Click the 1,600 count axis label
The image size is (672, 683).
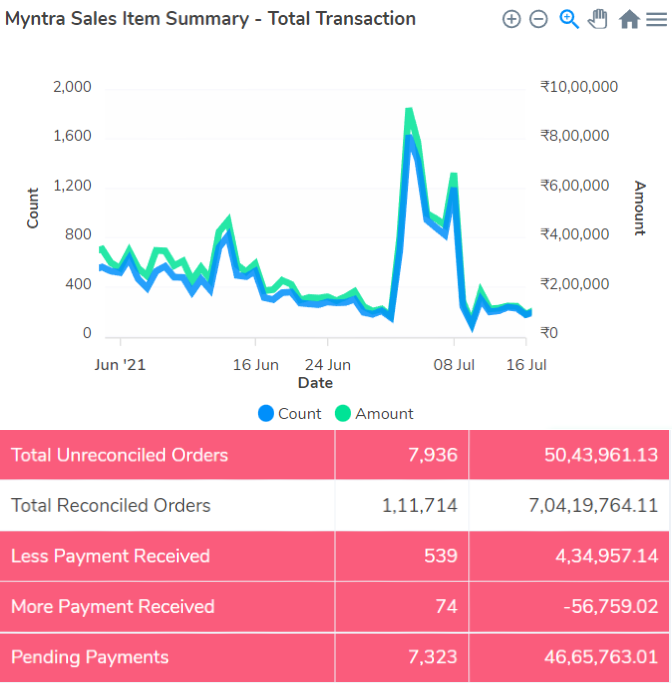(72, 136)
